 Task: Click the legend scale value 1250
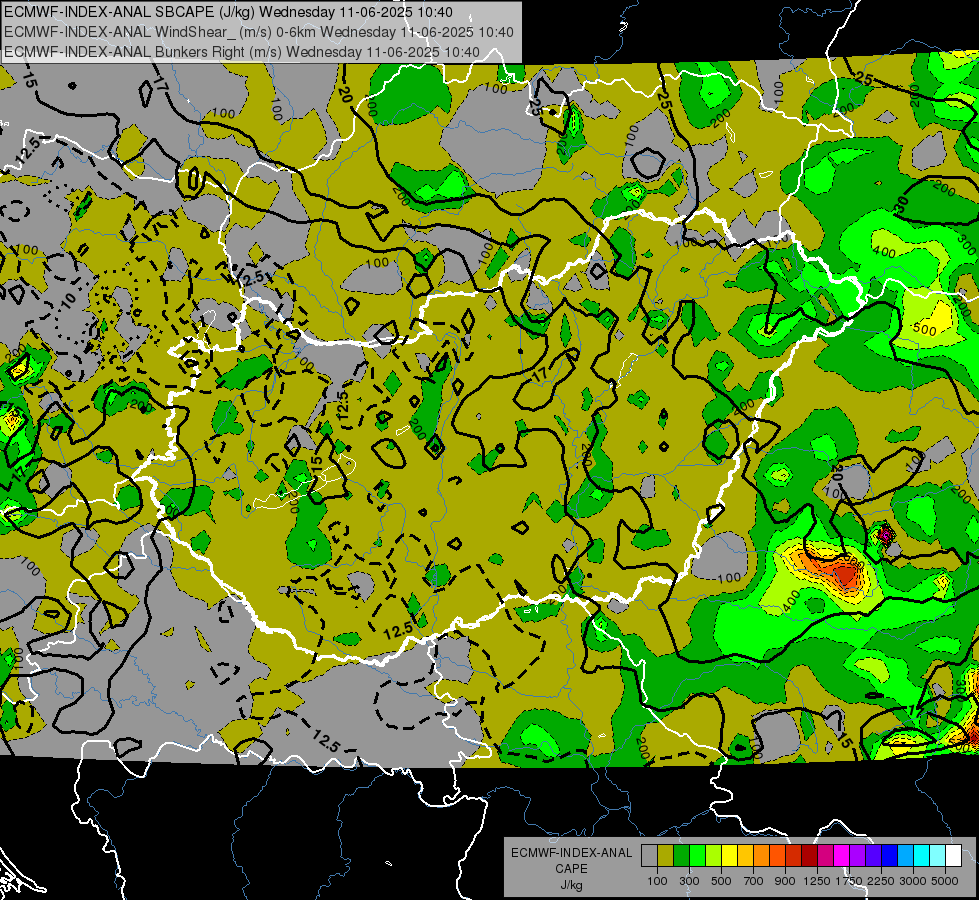817,881
